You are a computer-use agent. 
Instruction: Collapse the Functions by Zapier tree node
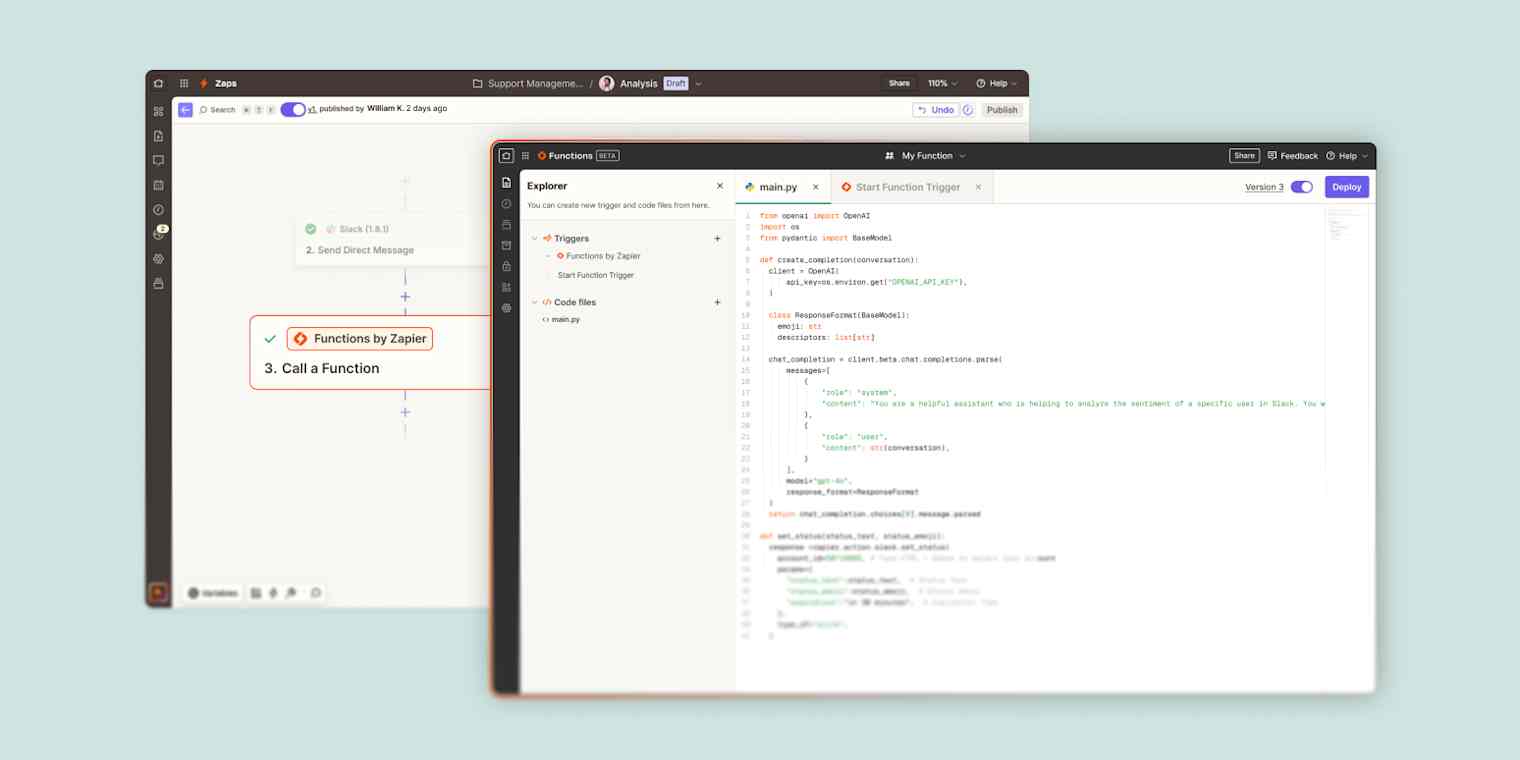(548, 257)
